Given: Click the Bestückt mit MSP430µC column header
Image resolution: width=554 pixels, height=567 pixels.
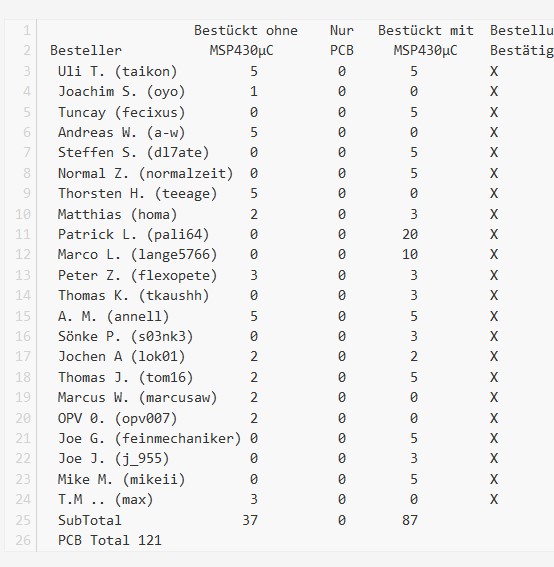Looking at the screenshot, I should coord(426,40).
